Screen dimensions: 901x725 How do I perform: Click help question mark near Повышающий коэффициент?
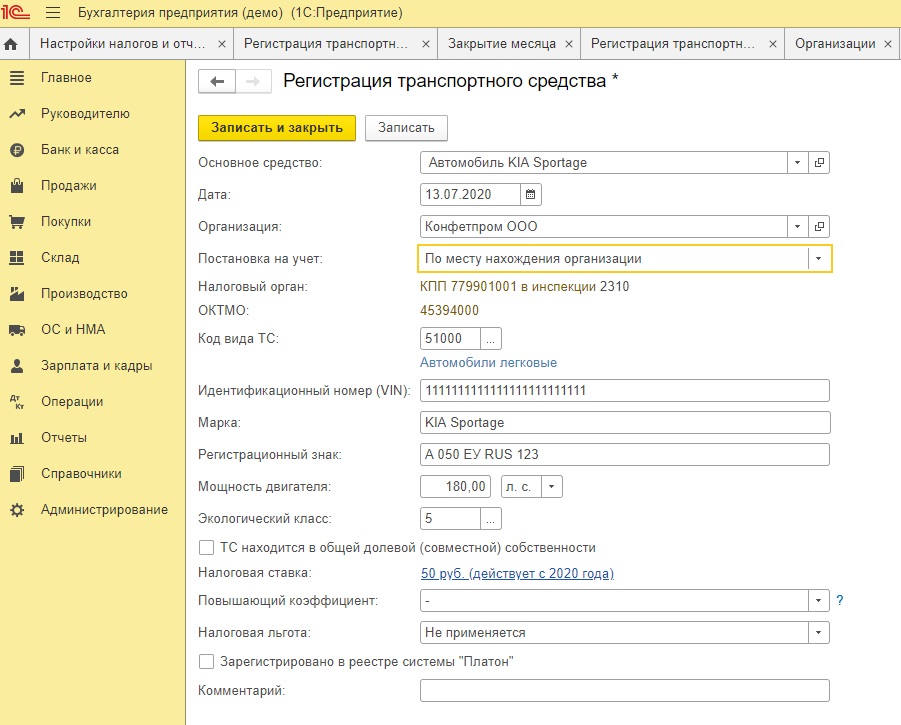840,600
